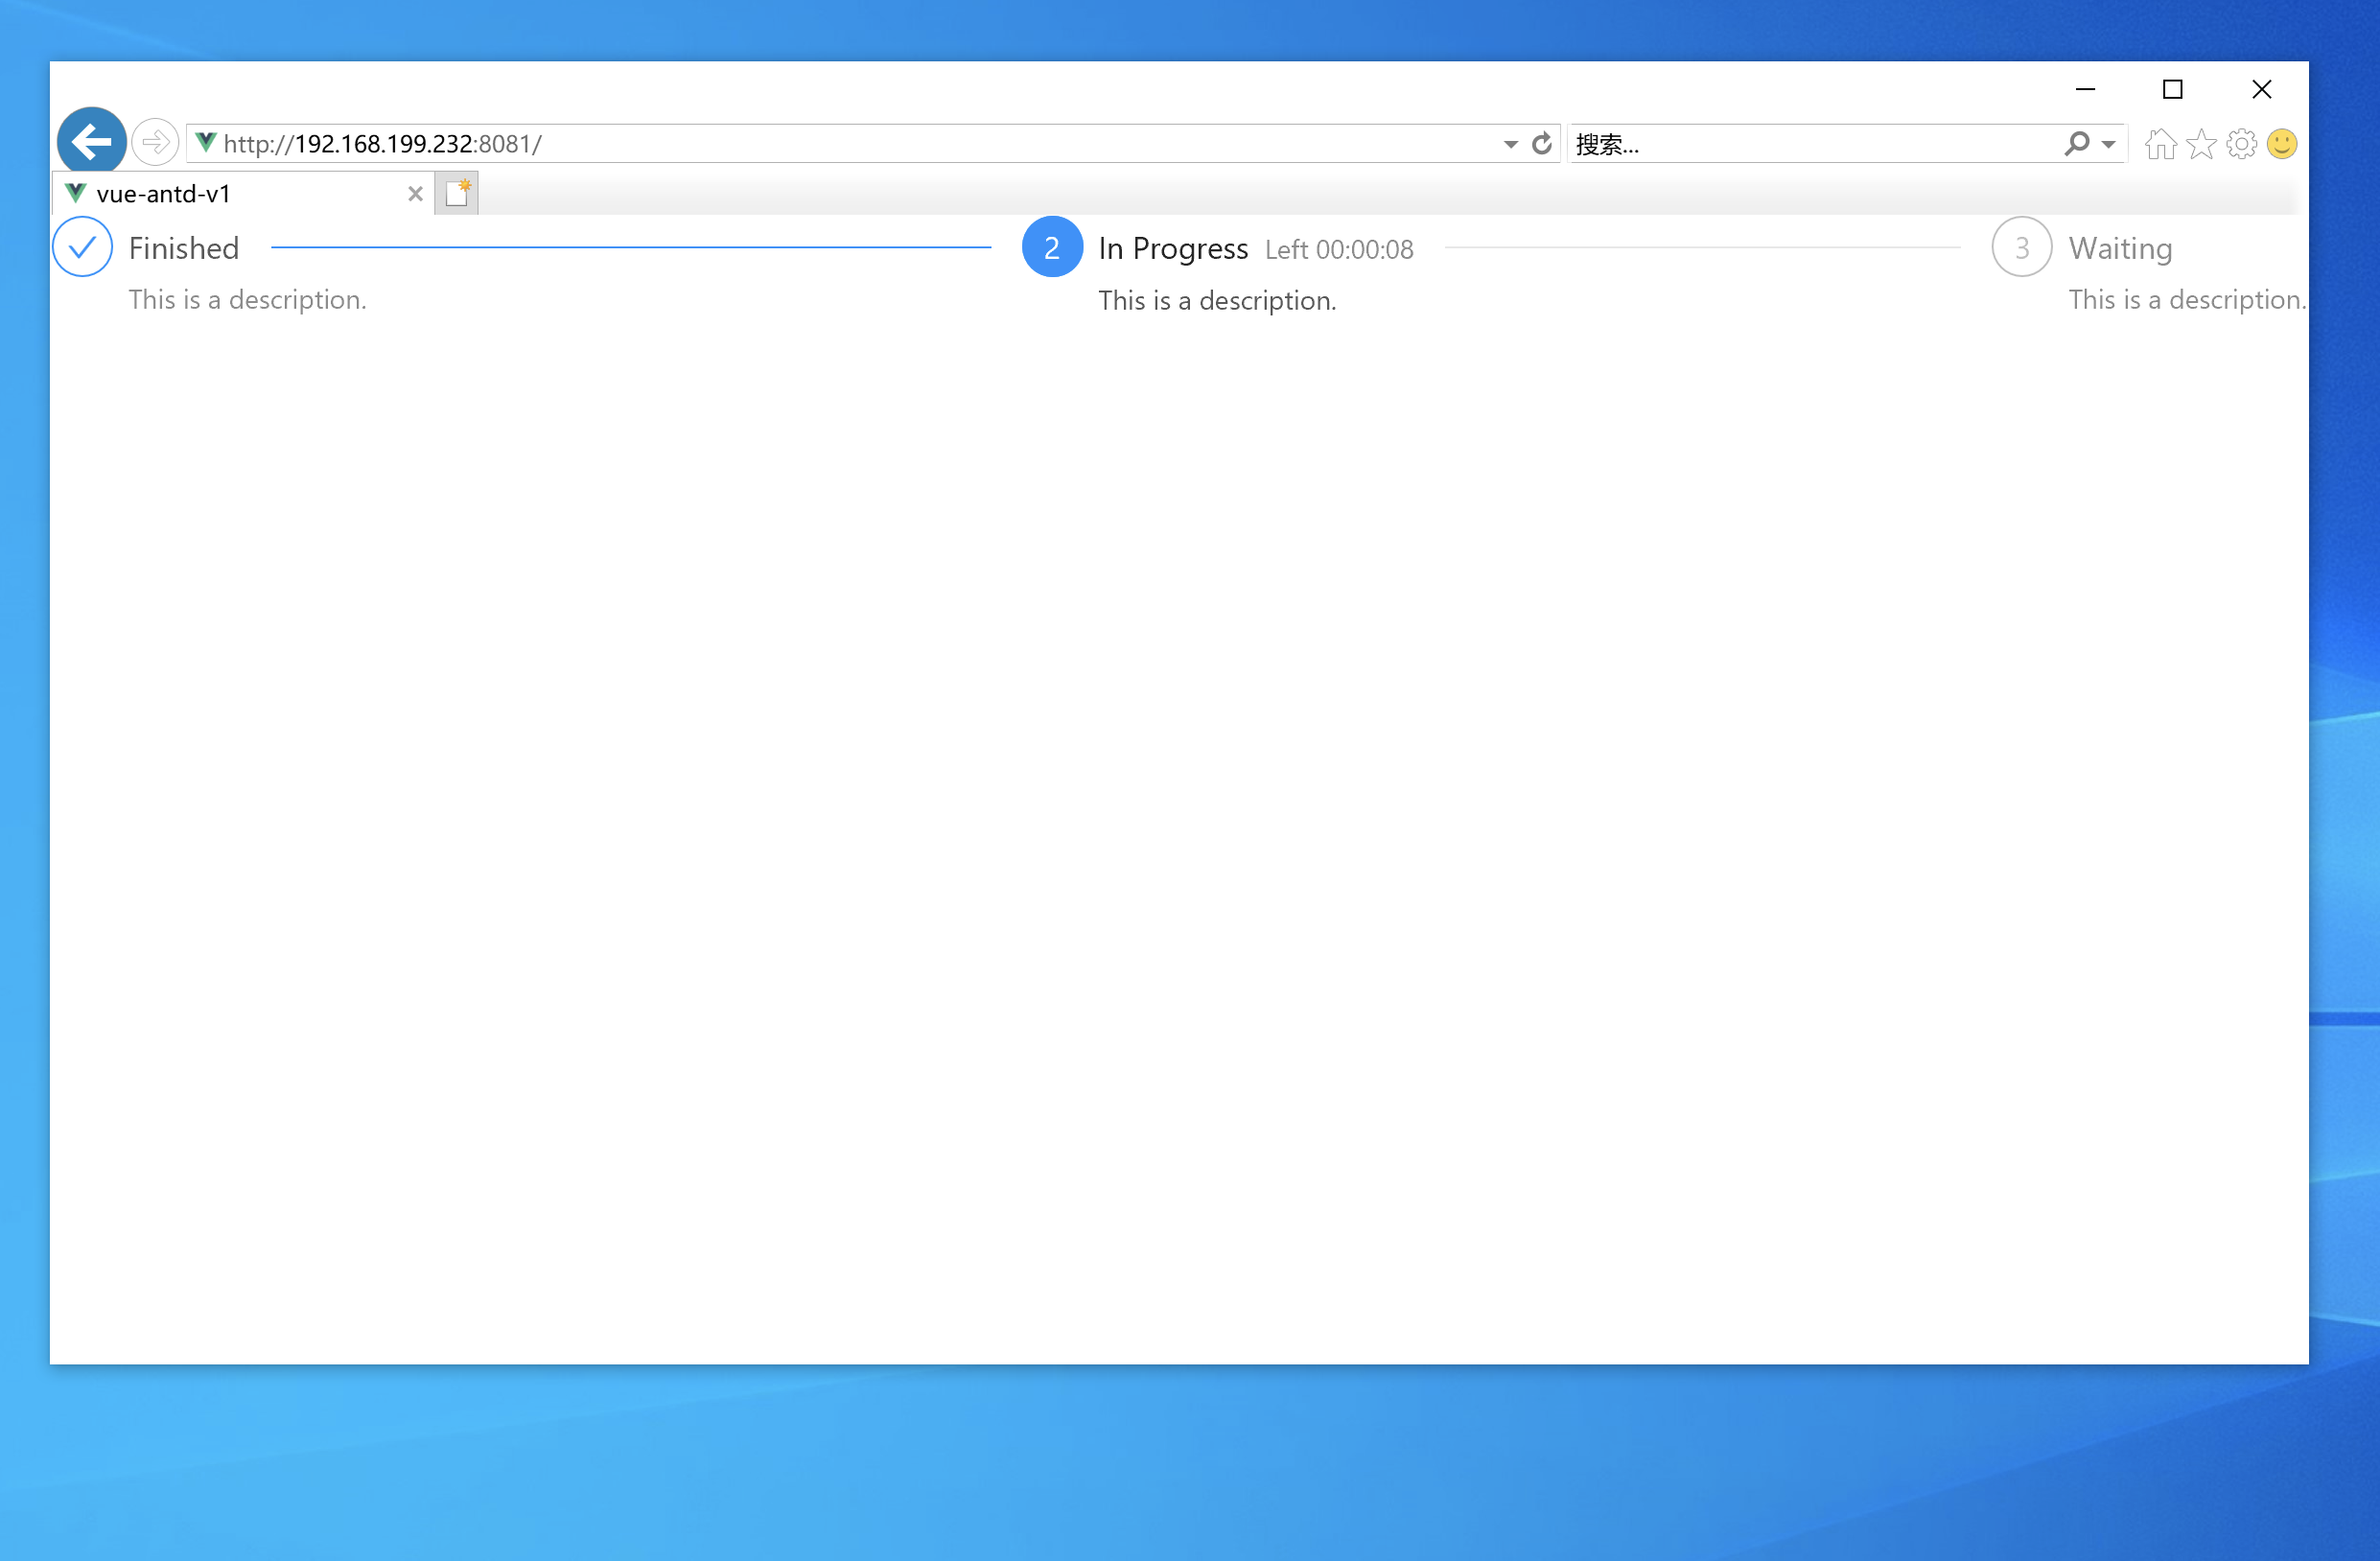This screenshot has width=2380, height=1561.
Task: Click the refresh page icon
Action: click(1540, 143)
